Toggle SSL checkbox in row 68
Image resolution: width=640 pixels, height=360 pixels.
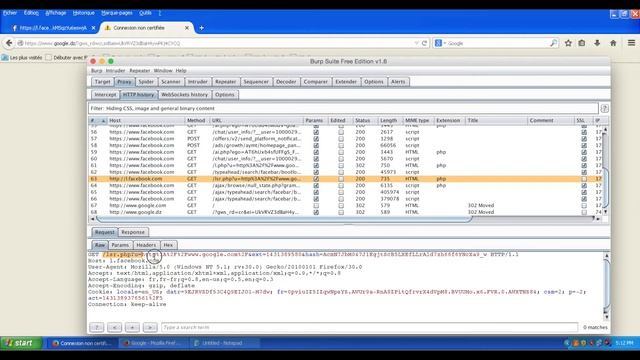pos(584,212)
